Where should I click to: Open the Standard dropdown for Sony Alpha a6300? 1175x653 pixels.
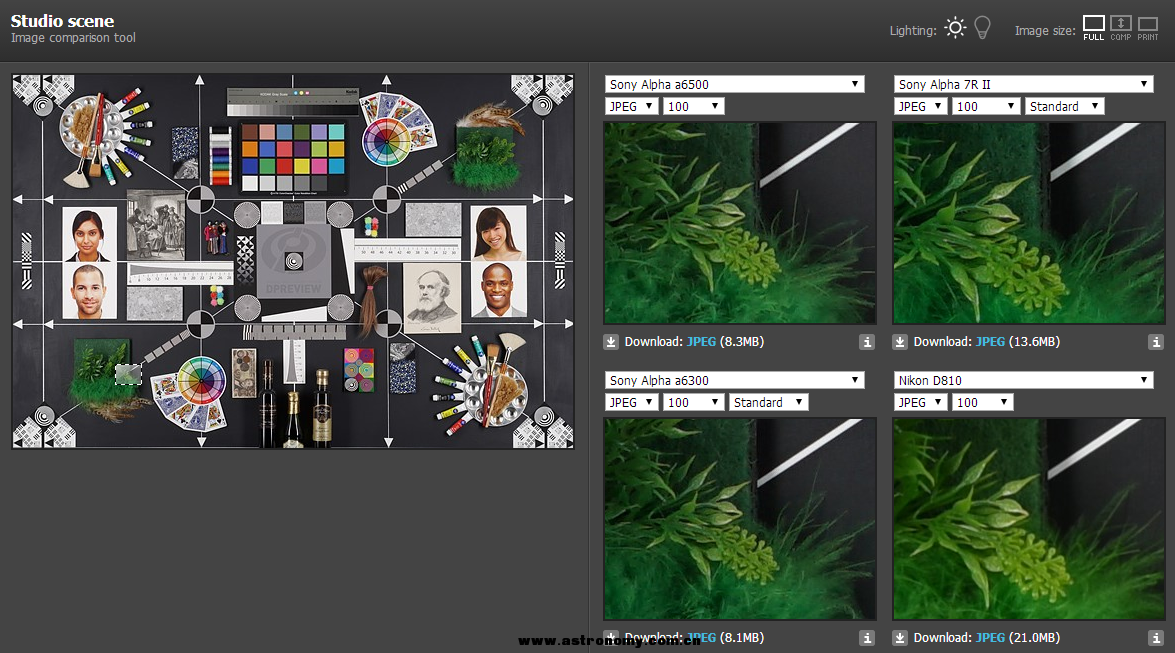pyautogui.click(x=769, y=403)
